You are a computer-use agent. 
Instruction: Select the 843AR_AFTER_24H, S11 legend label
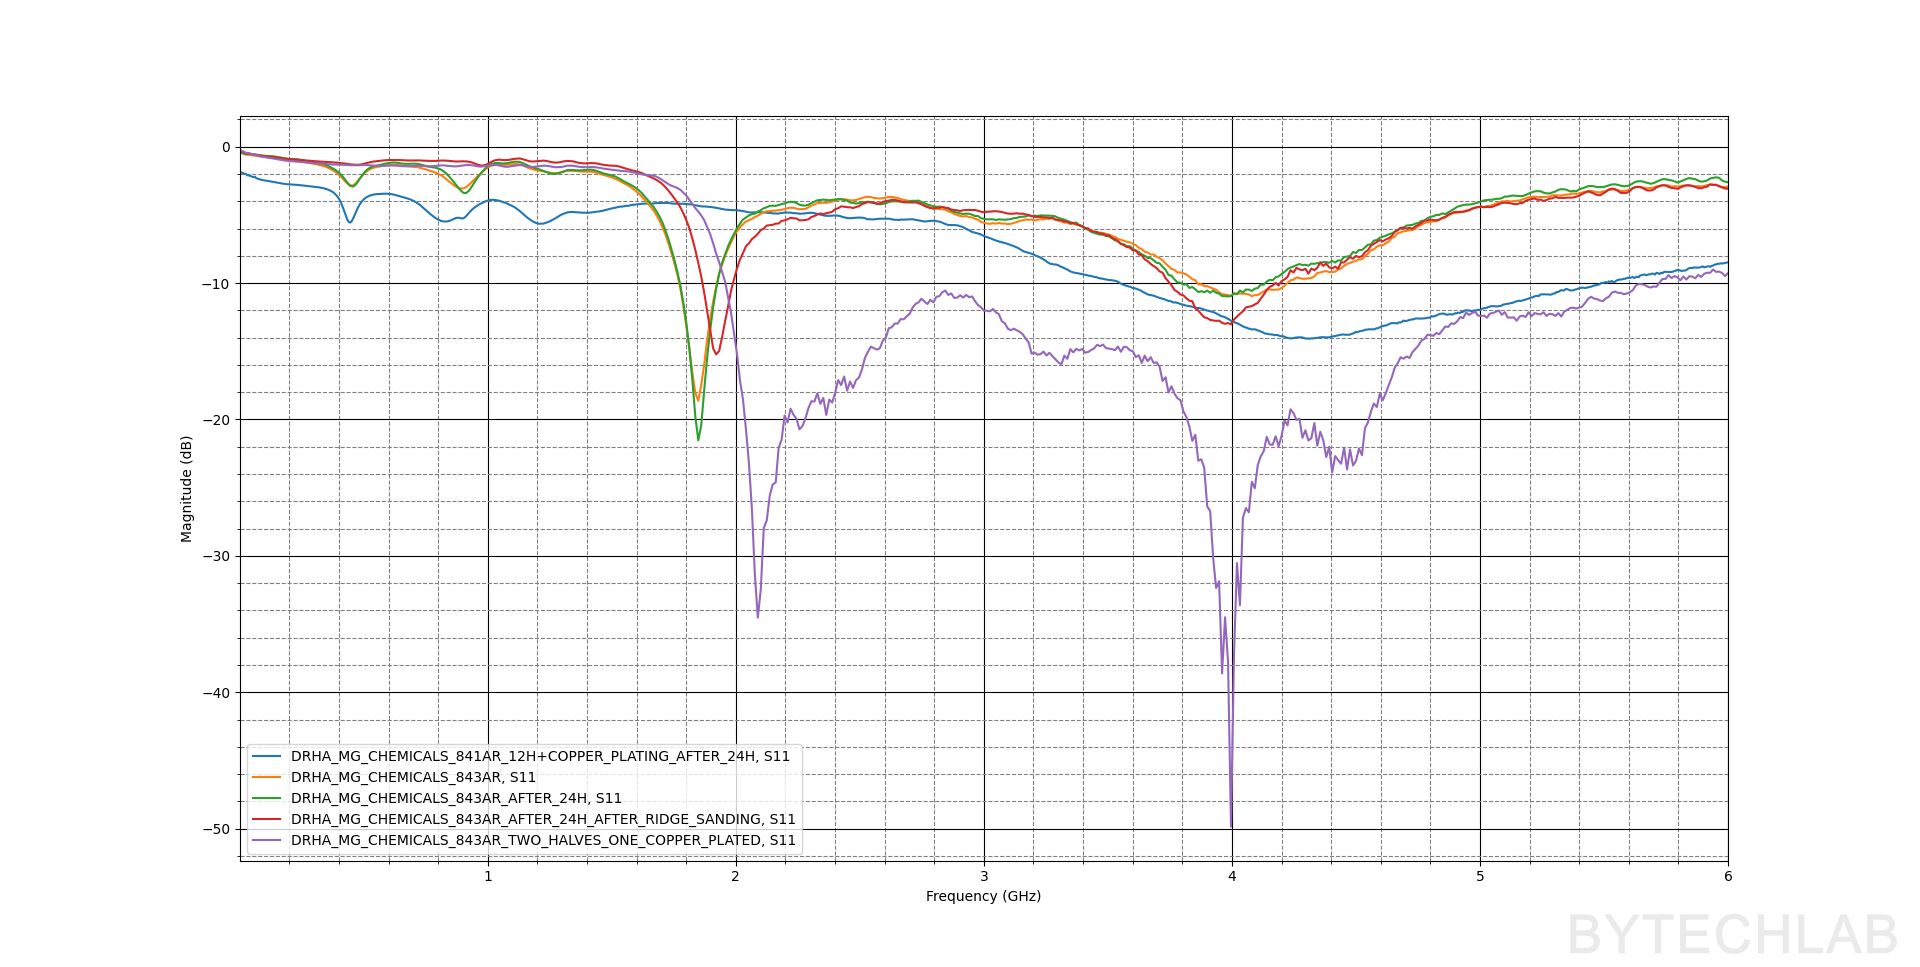pyautogui.click(x=456, y=798)
